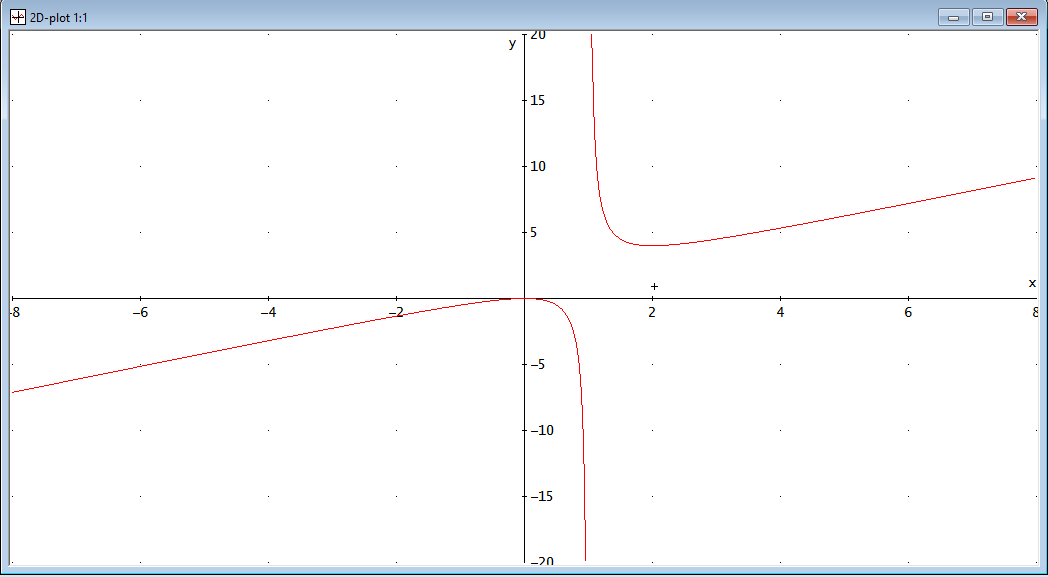Click the tick label 5 on the y-axis

535,232
